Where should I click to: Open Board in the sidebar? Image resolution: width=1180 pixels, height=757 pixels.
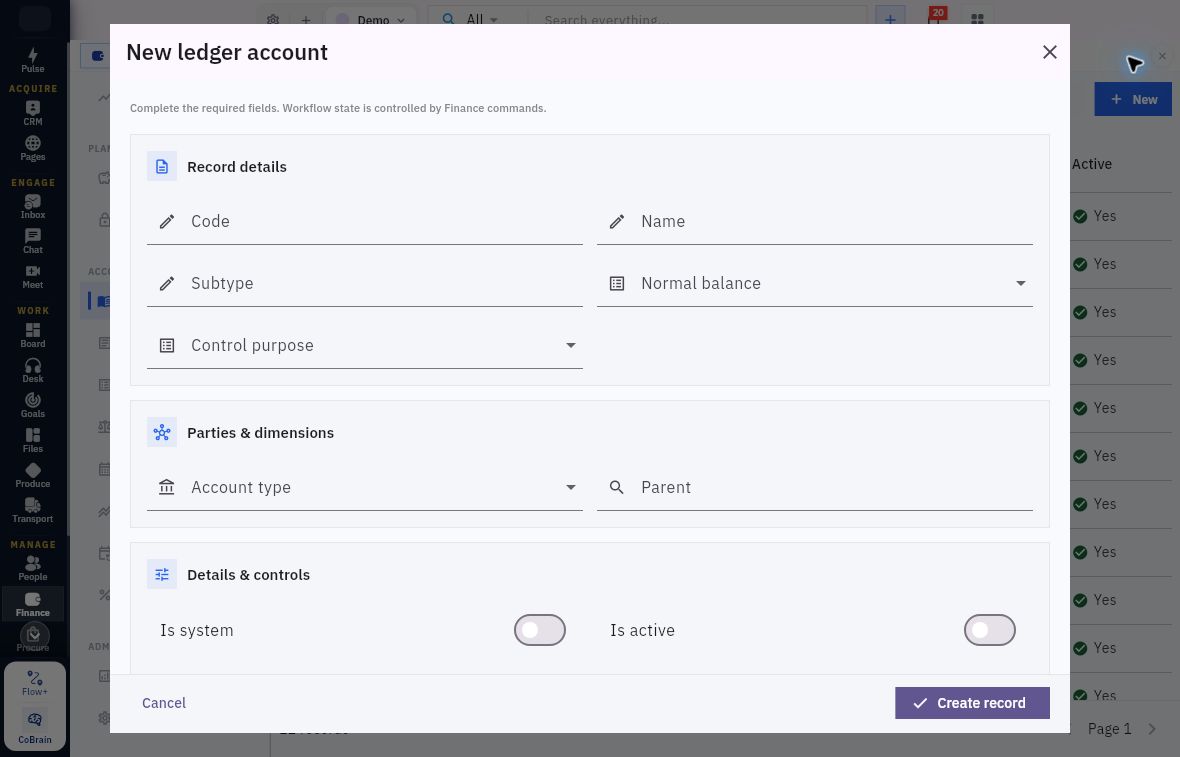[32, 336]
